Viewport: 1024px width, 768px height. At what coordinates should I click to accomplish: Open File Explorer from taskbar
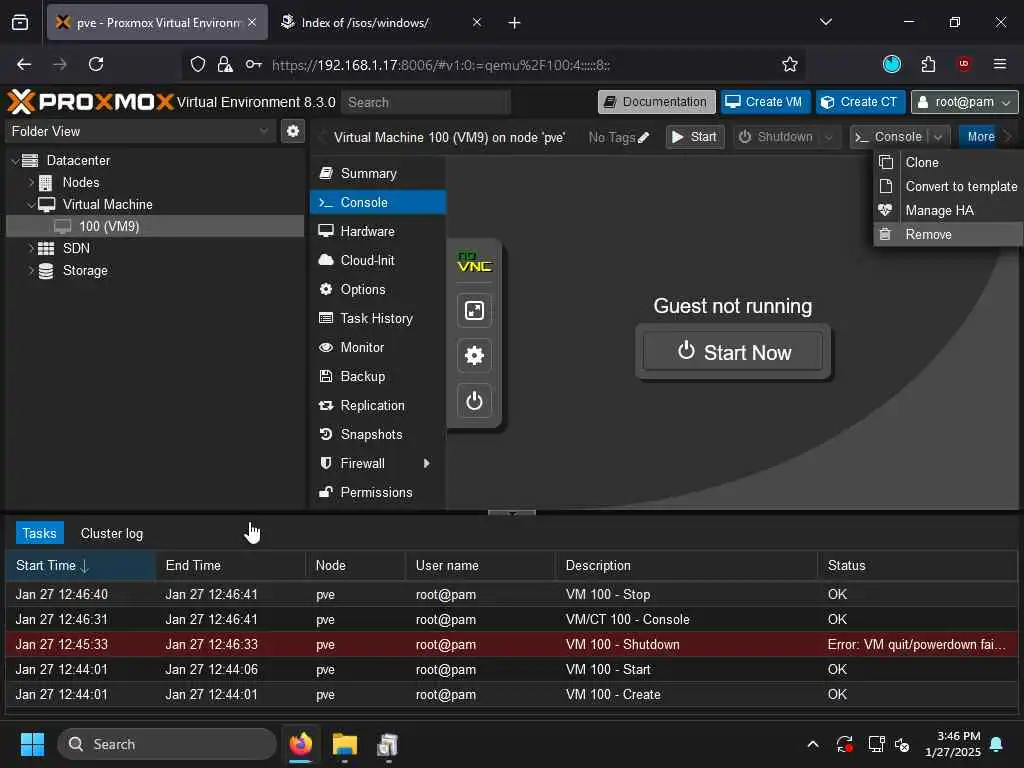click(344, 744)
